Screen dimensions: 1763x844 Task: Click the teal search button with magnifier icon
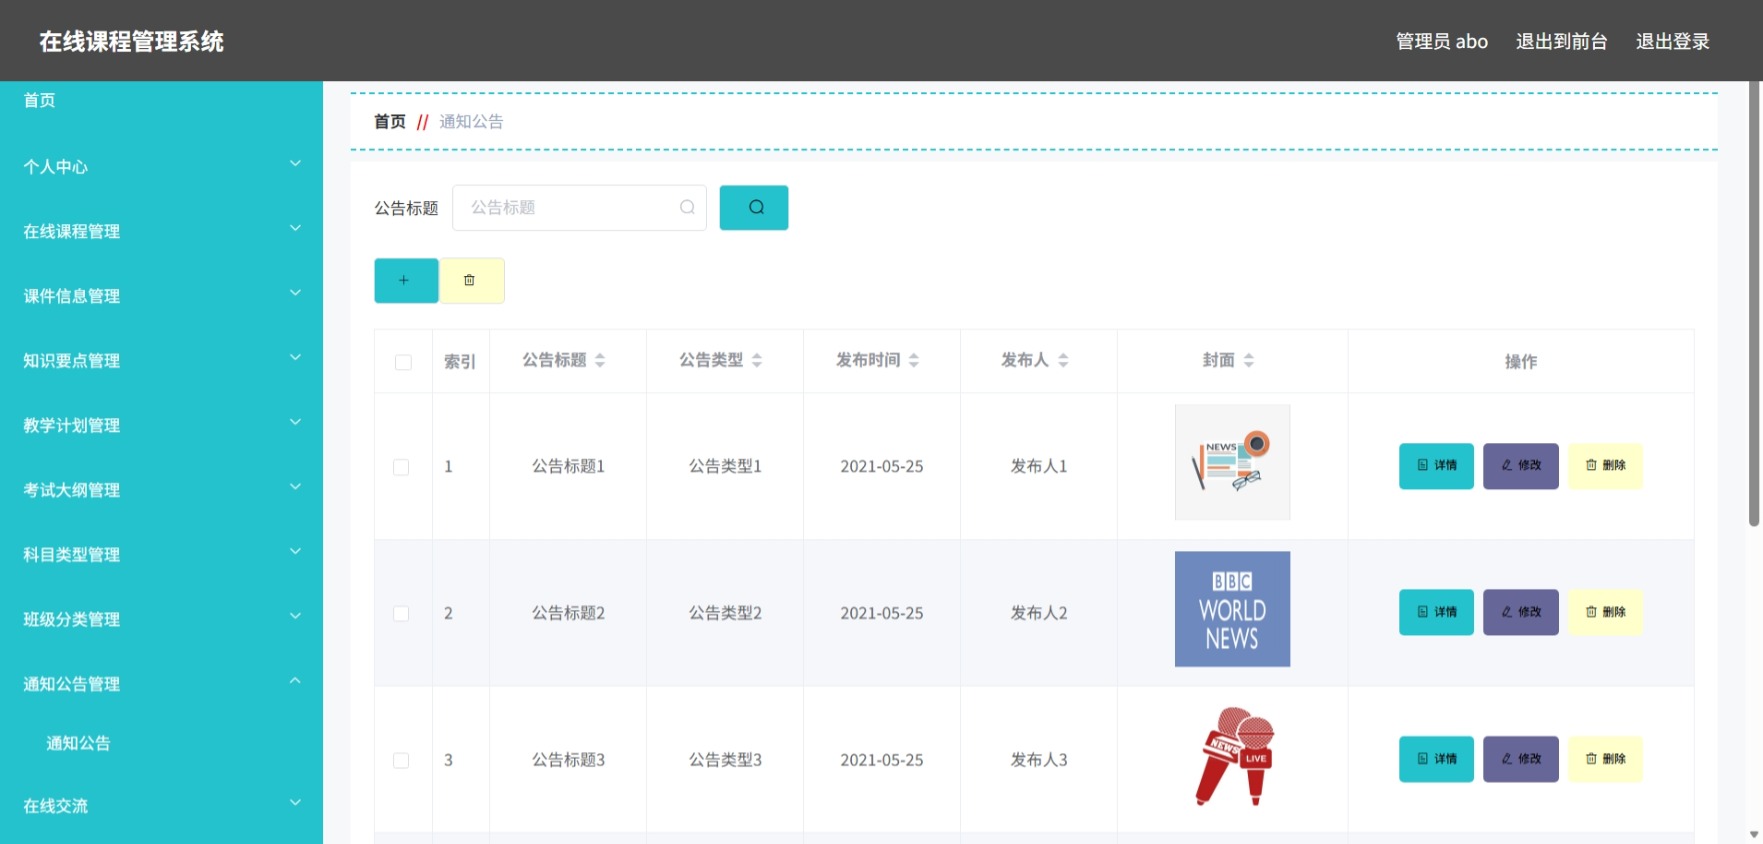(754, 208)
